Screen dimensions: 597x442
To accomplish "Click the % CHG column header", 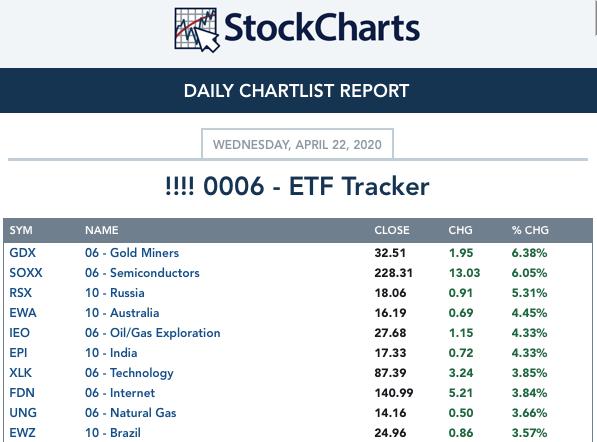I will [x=530, y=230].
